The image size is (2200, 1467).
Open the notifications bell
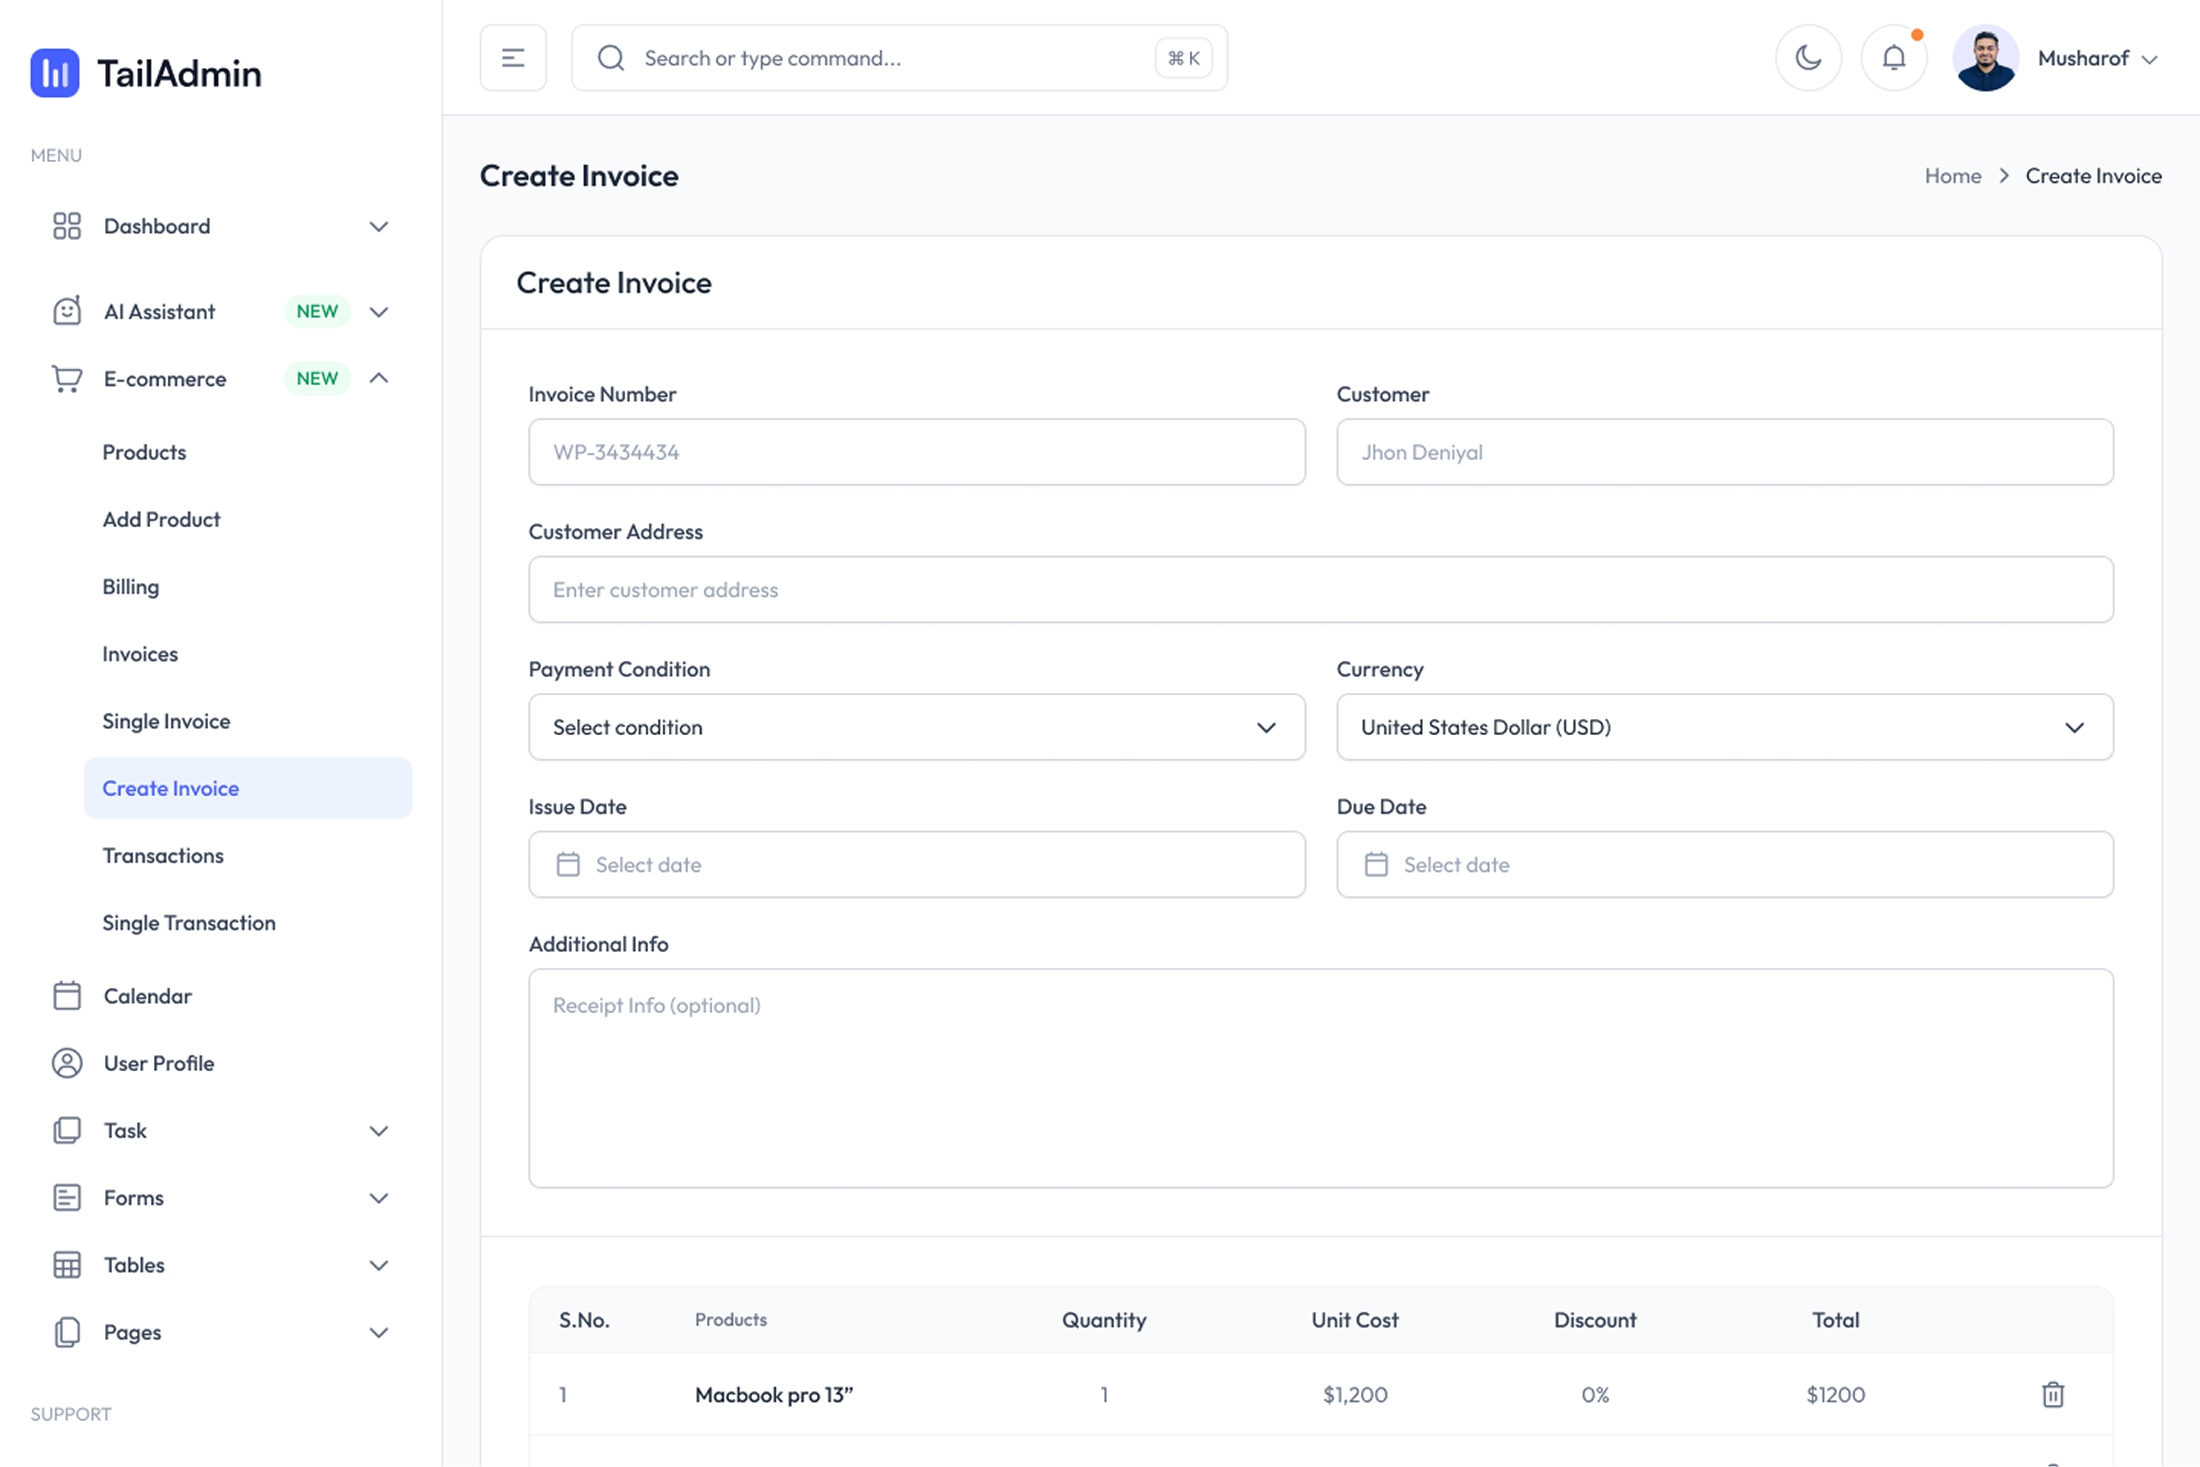pyautogui.click(x=1894, y=58)
